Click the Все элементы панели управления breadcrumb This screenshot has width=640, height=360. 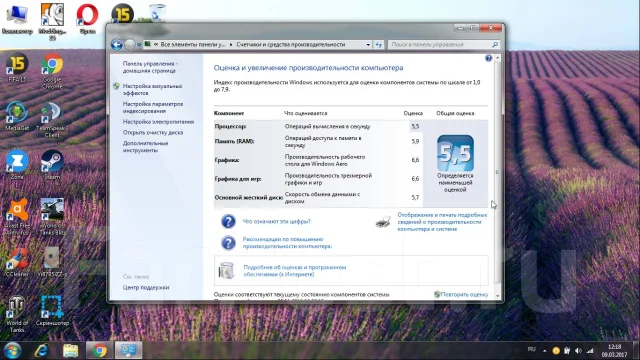click(193, 44)
